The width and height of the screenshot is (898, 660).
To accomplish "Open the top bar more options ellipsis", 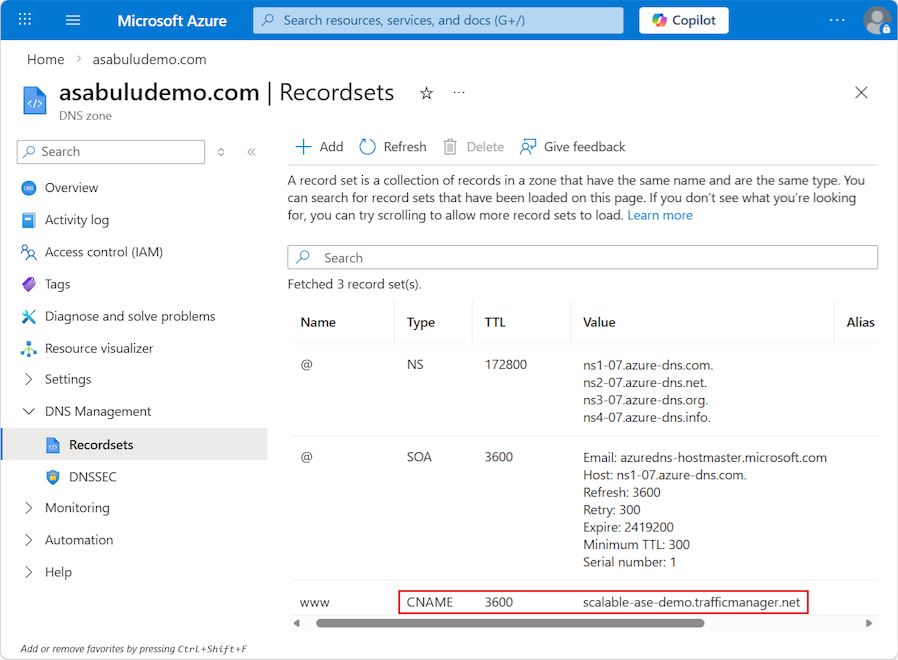I will click(x=837, y=21).
